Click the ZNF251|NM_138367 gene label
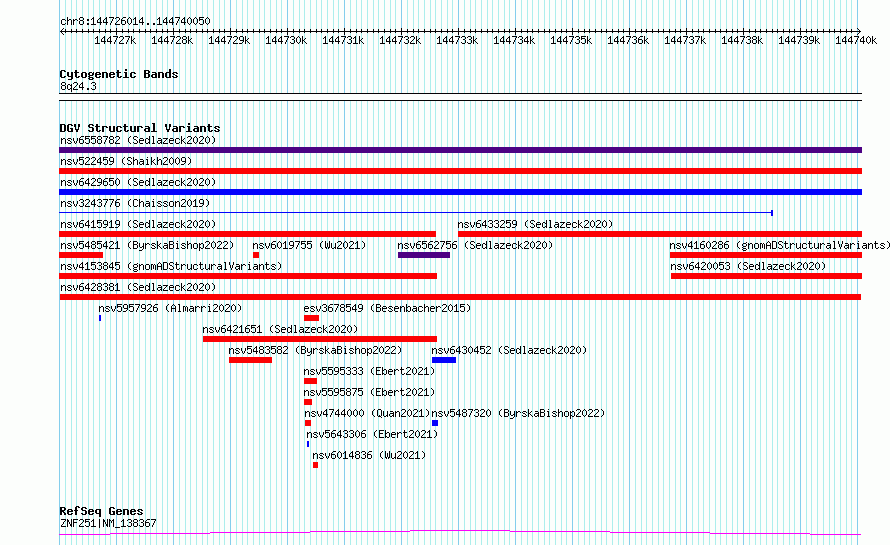 [x=108, y=523]
